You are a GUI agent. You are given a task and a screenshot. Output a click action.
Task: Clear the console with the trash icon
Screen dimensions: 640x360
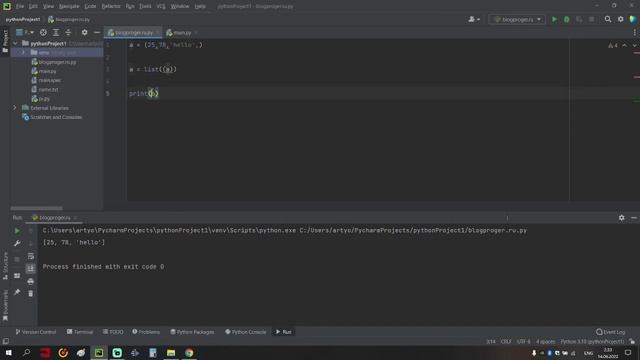(x=31, y=293)
